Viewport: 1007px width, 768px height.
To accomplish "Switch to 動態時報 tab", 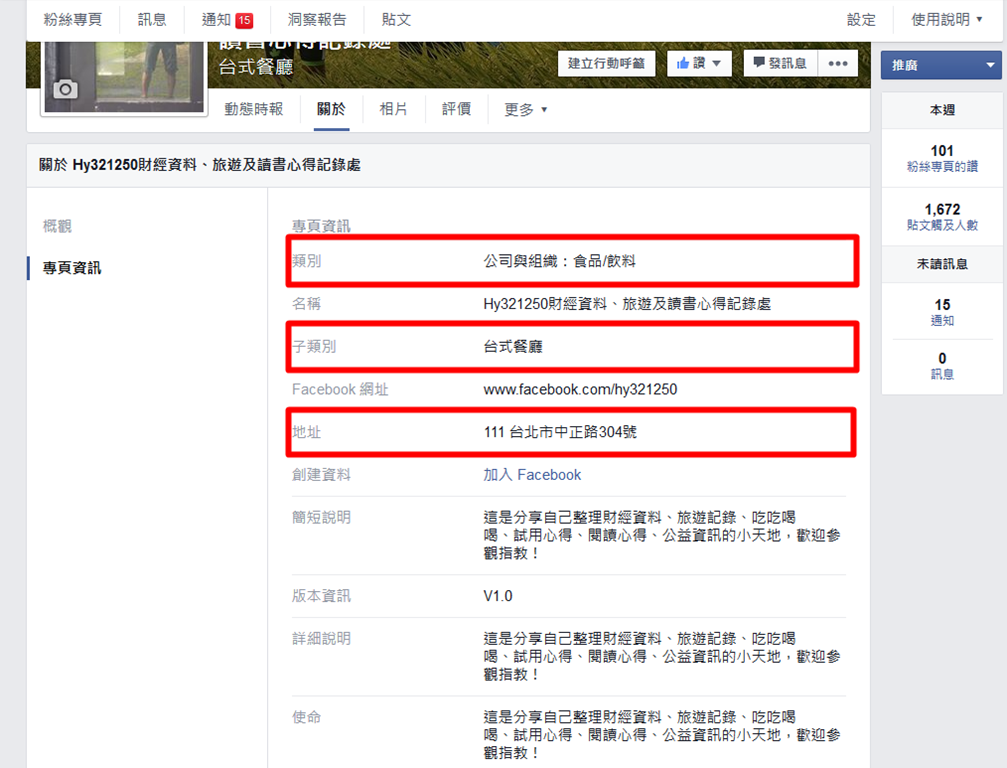I will [254, 109].
